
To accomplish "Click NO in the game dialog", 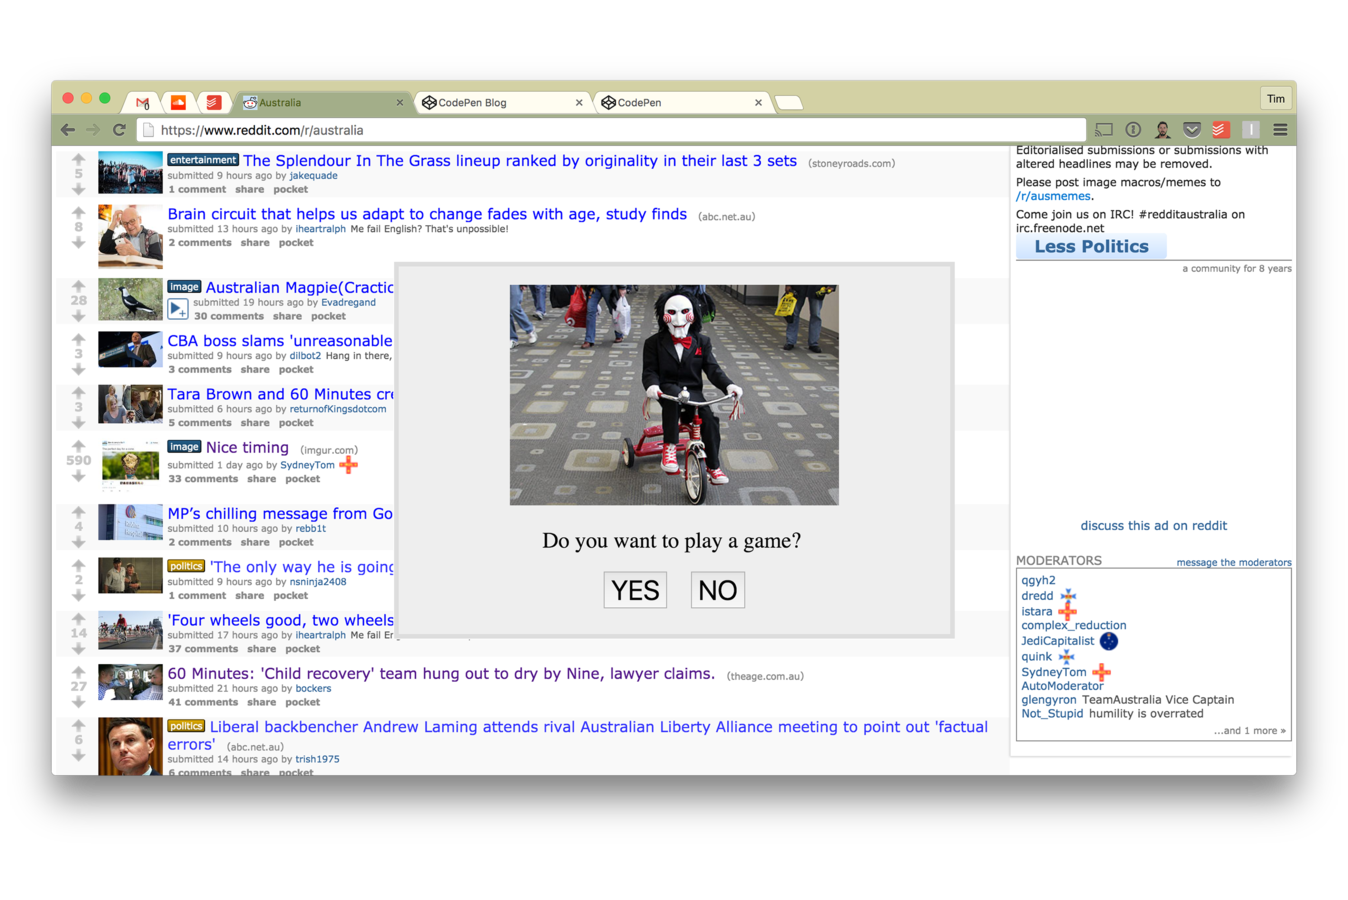I will (718, 590).
